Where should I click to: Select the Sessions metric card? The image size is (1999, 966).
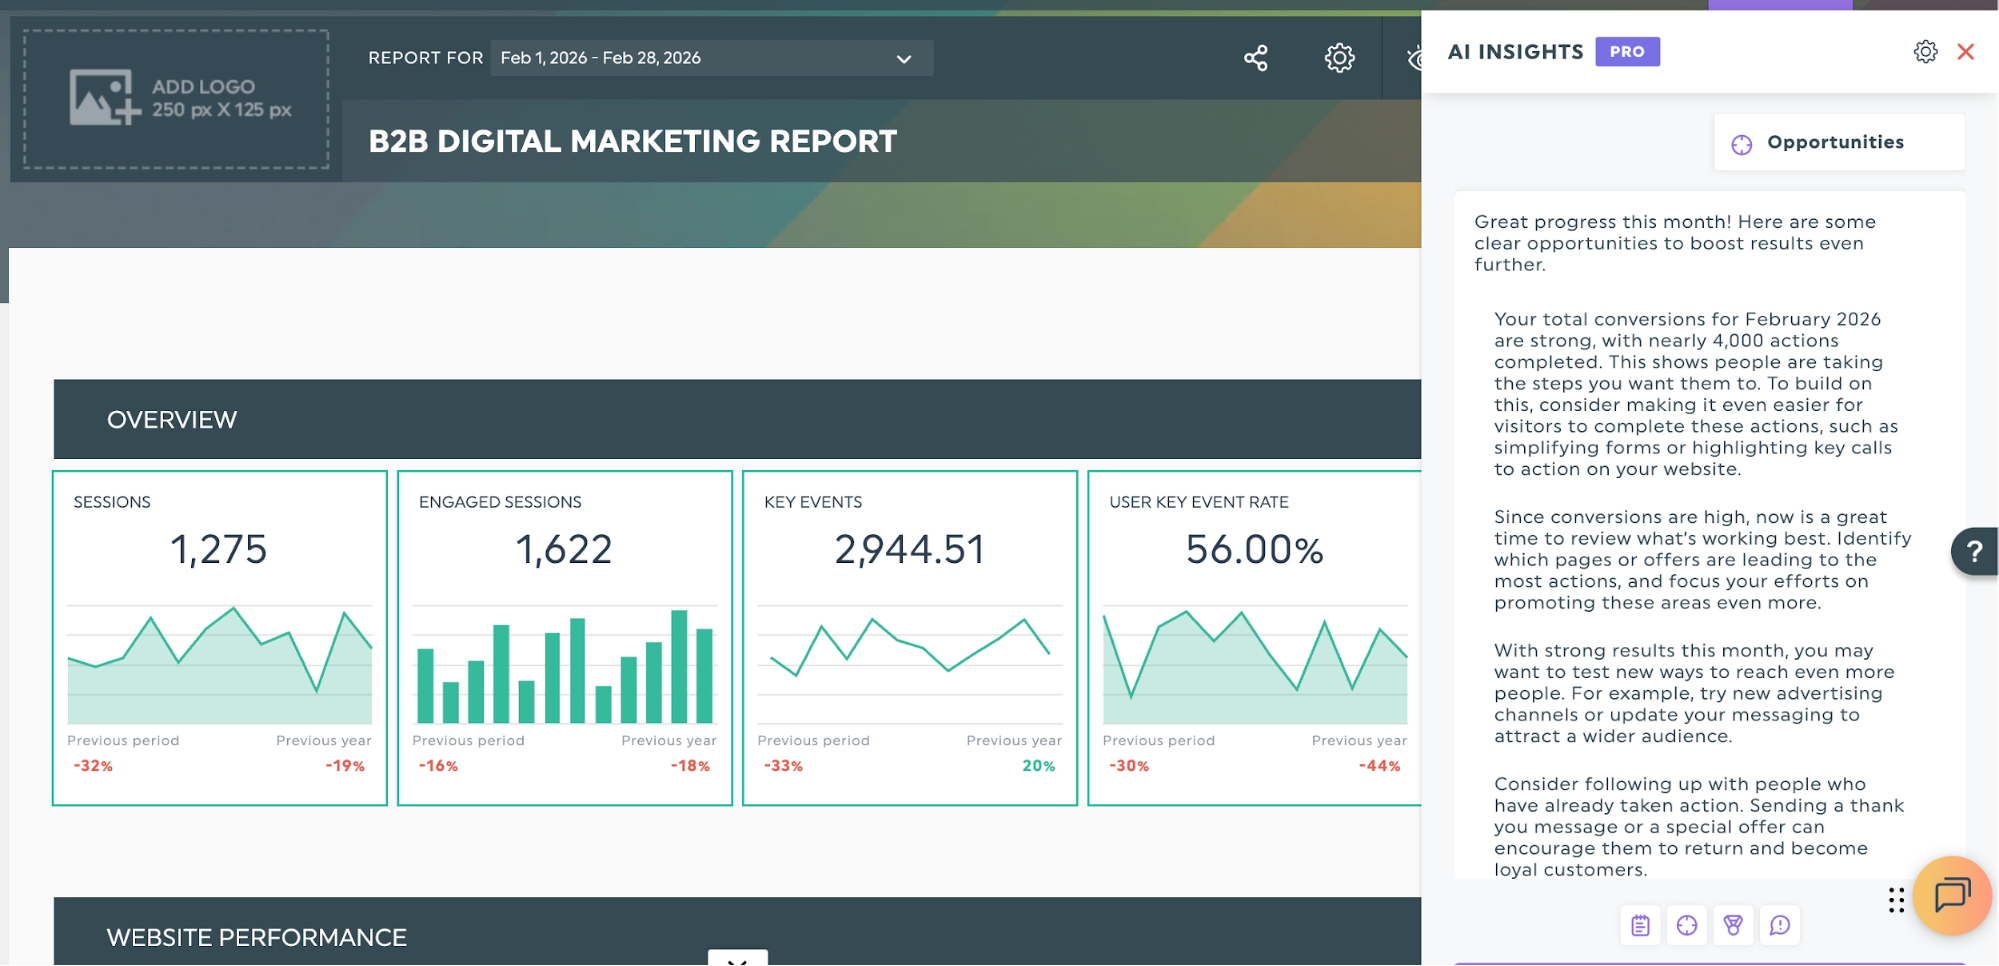219,638
